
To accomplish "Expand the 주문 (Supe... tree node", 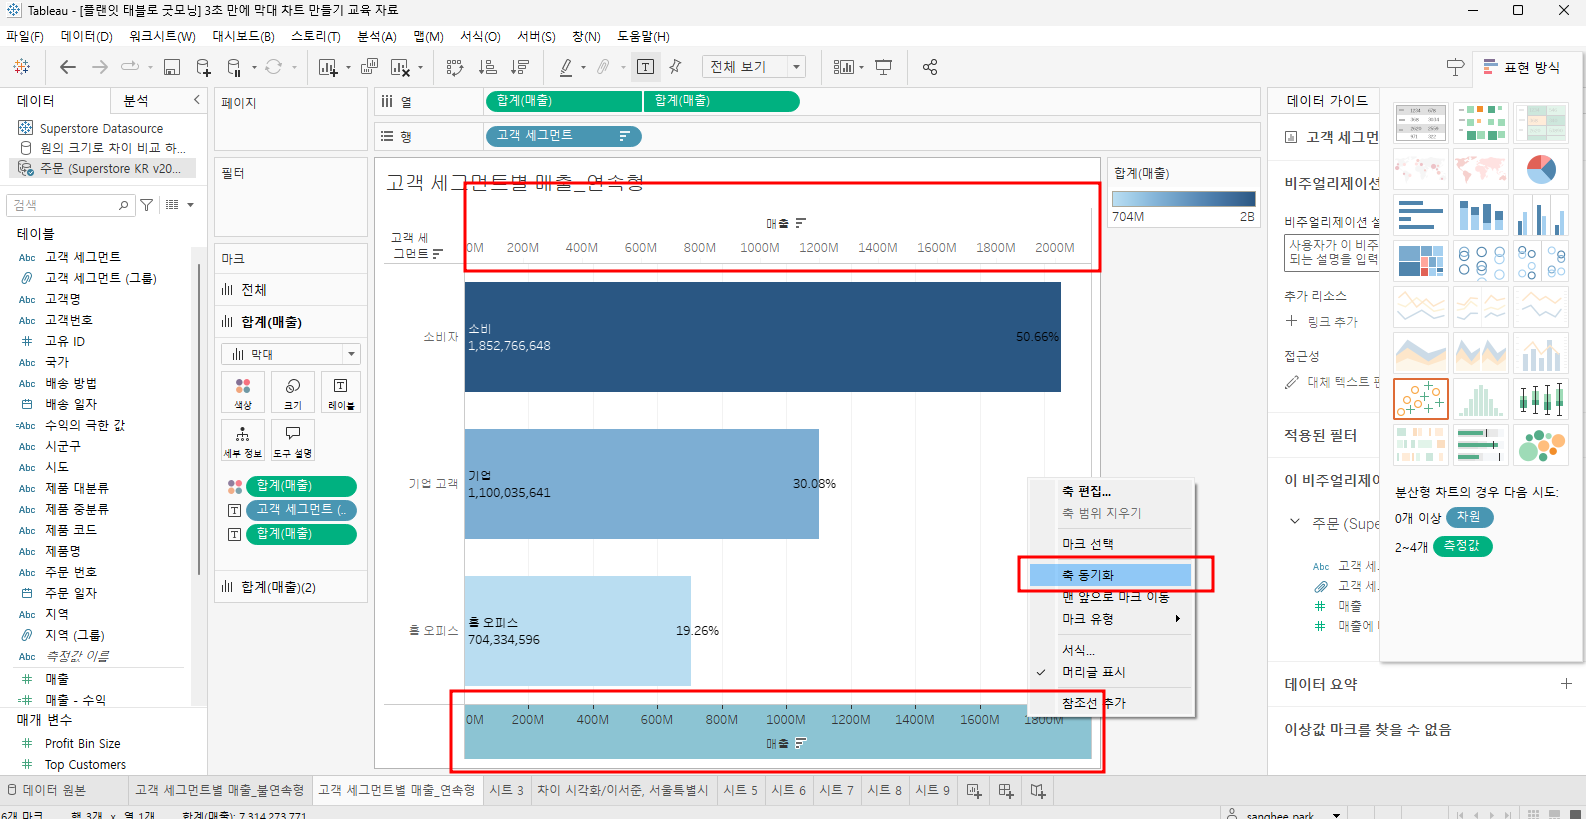I will click(x=1295, y=522).
